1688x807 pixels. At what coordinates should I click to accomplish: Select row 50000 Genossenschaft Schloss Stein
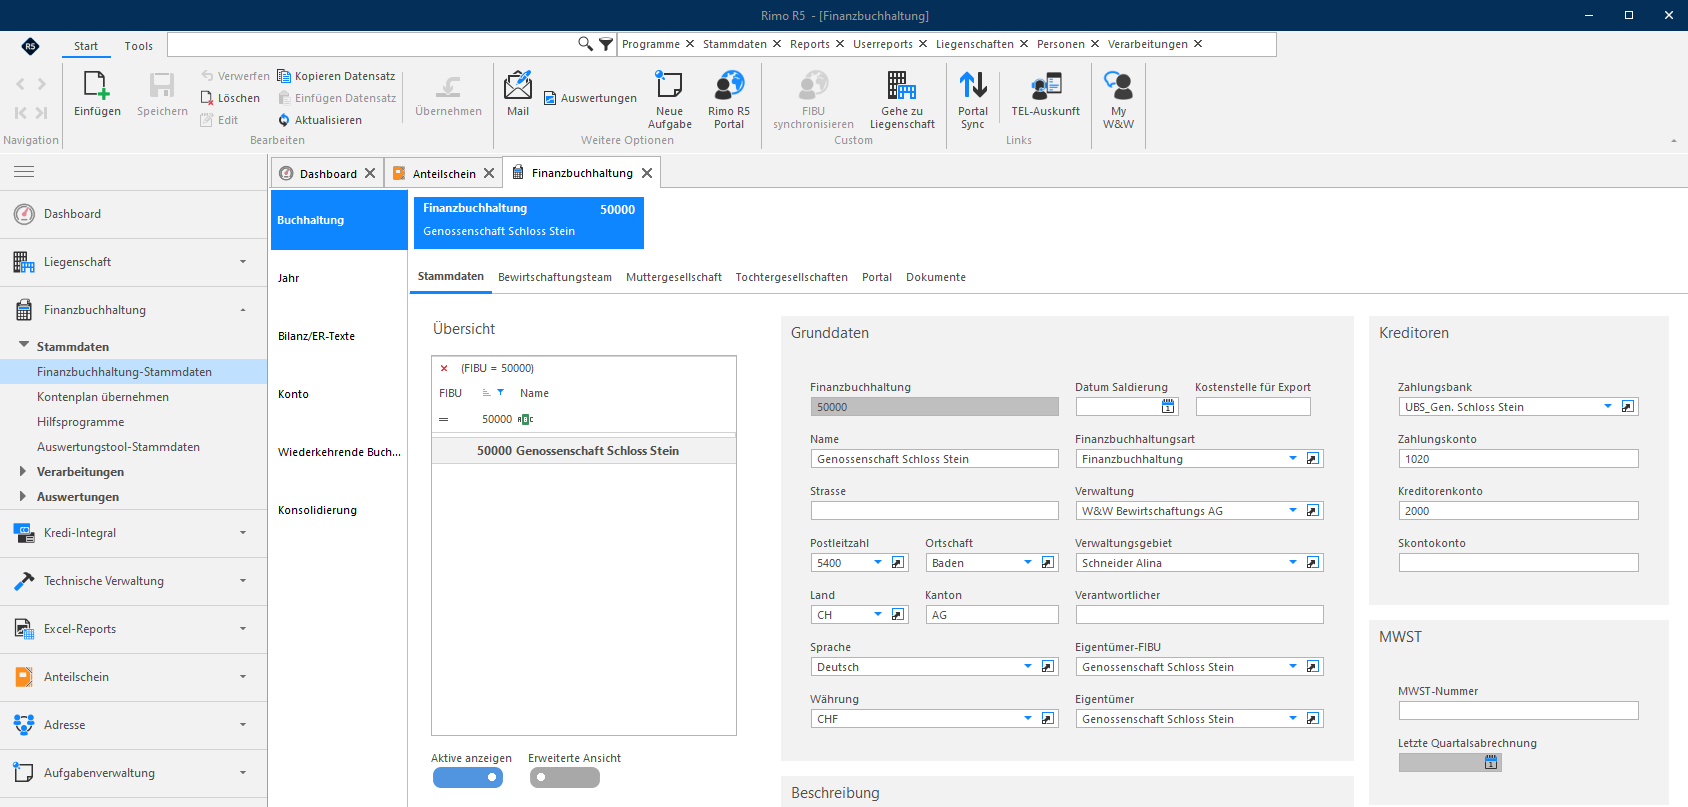pos(584,451)
